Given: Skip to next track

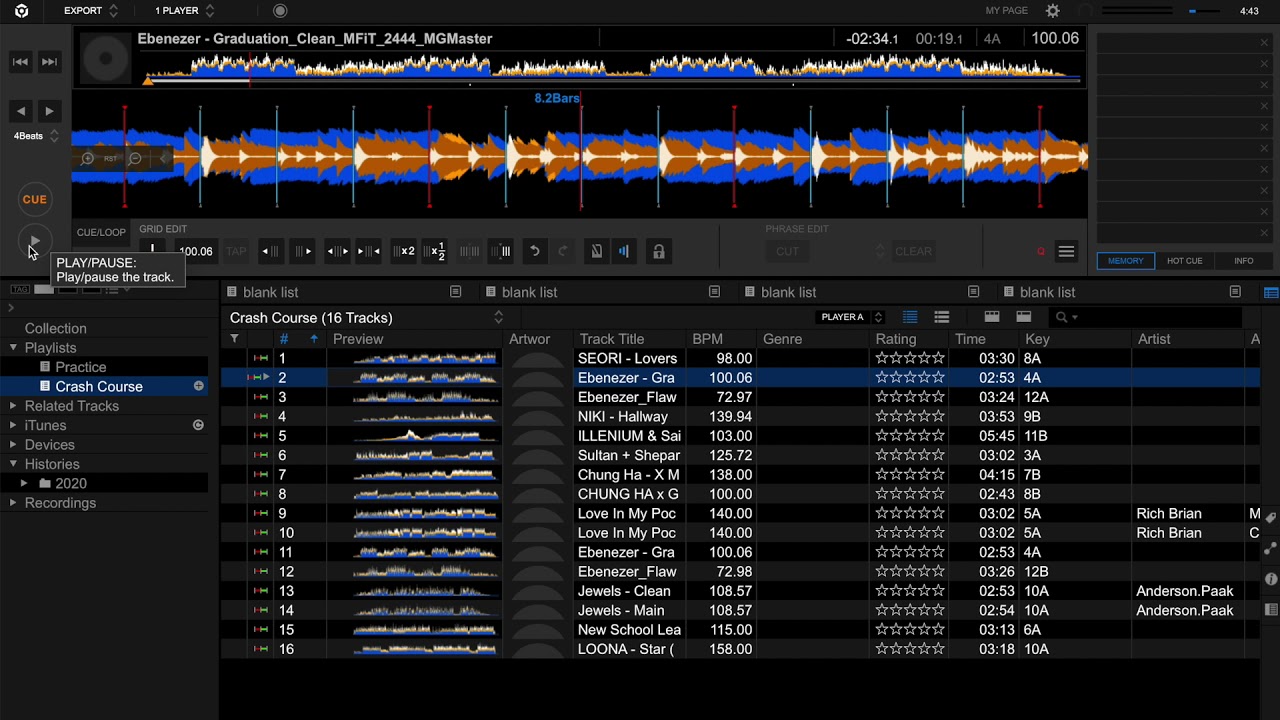Looking at the screenshot, I should click(49, 62).
